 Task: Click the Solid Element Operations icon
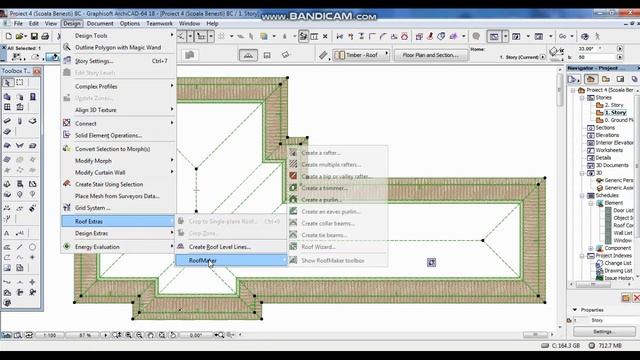[67, 135]
